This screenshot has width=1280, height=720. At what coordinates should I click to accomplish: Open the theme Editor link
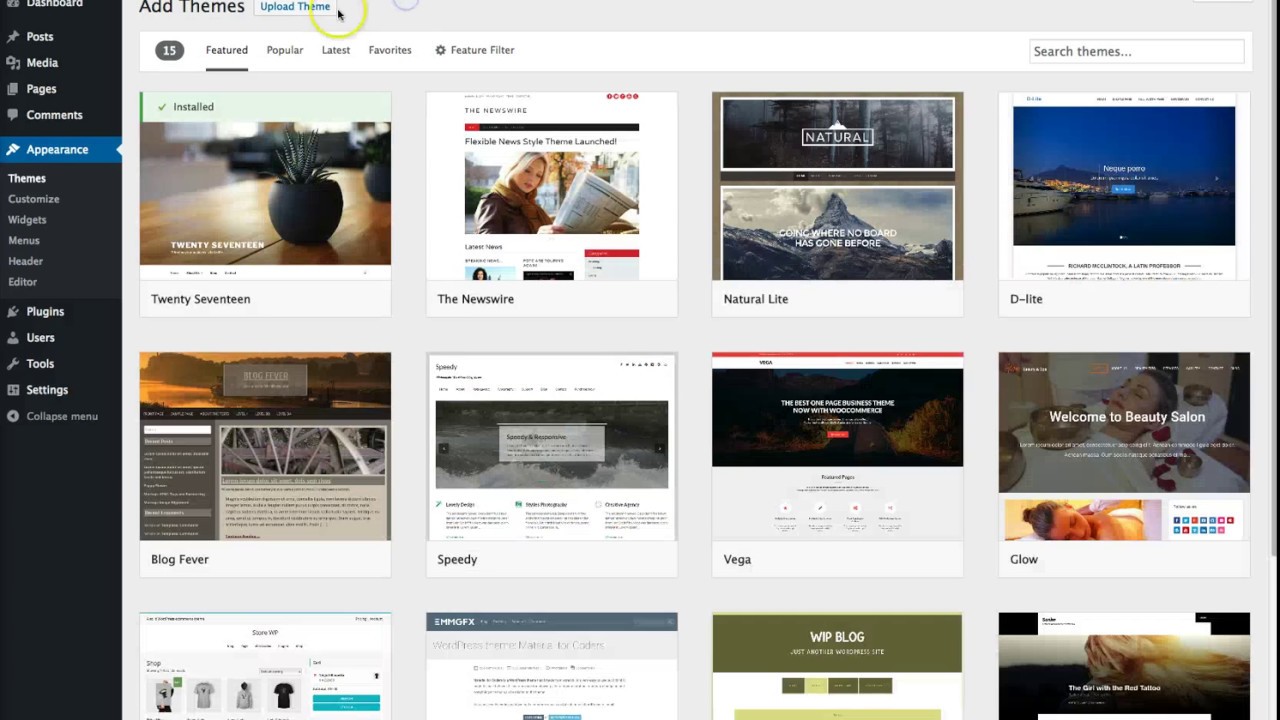23,282
